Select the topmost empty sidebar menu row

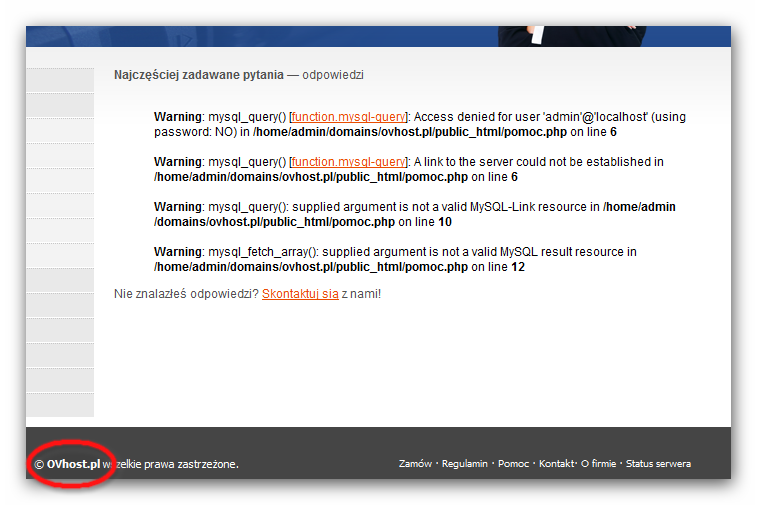[x=60, y=81]
